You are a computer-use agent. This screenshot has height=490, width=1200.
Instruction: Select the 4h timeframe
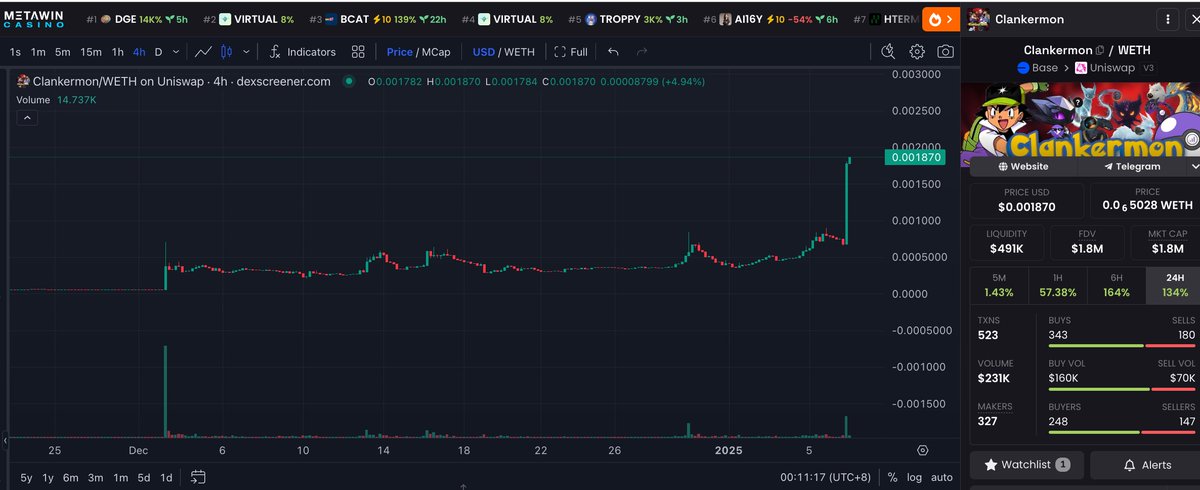(138, 51)
